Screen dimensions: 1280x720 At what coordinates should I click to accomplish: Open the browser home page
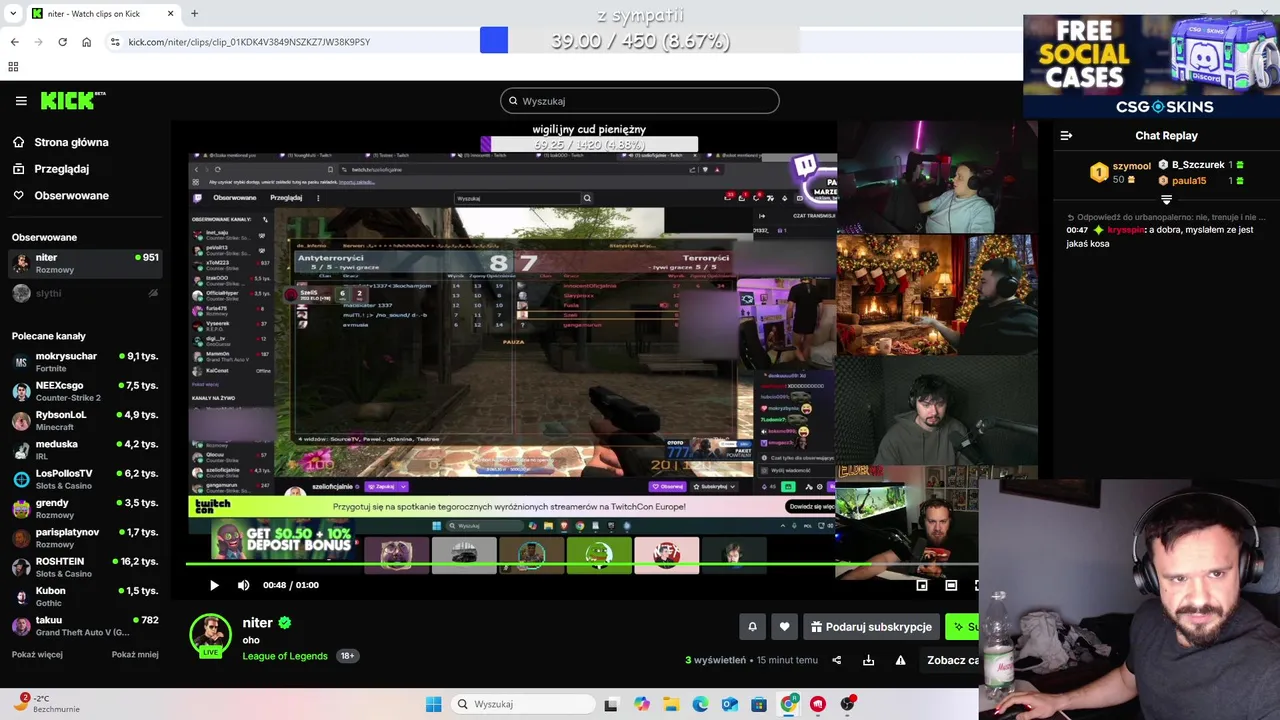click(86, 42)
